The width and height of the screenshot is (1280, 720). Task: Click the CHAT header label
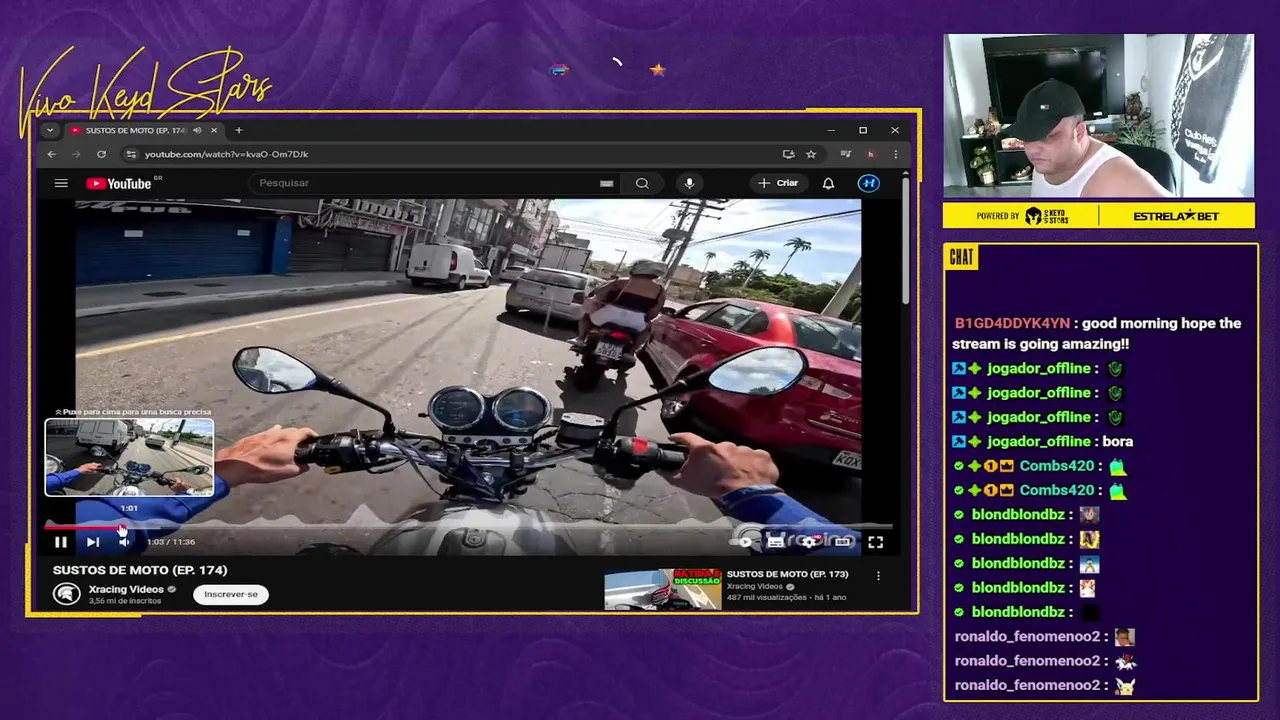coord(961,258)
